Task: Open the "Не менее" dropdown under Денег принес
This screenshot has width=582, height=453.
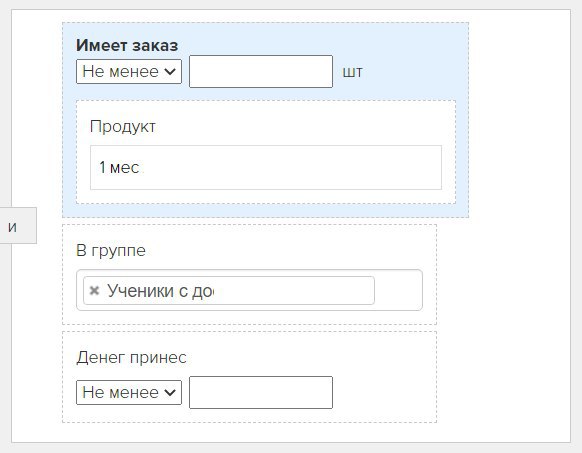Action: click(129, 392)
